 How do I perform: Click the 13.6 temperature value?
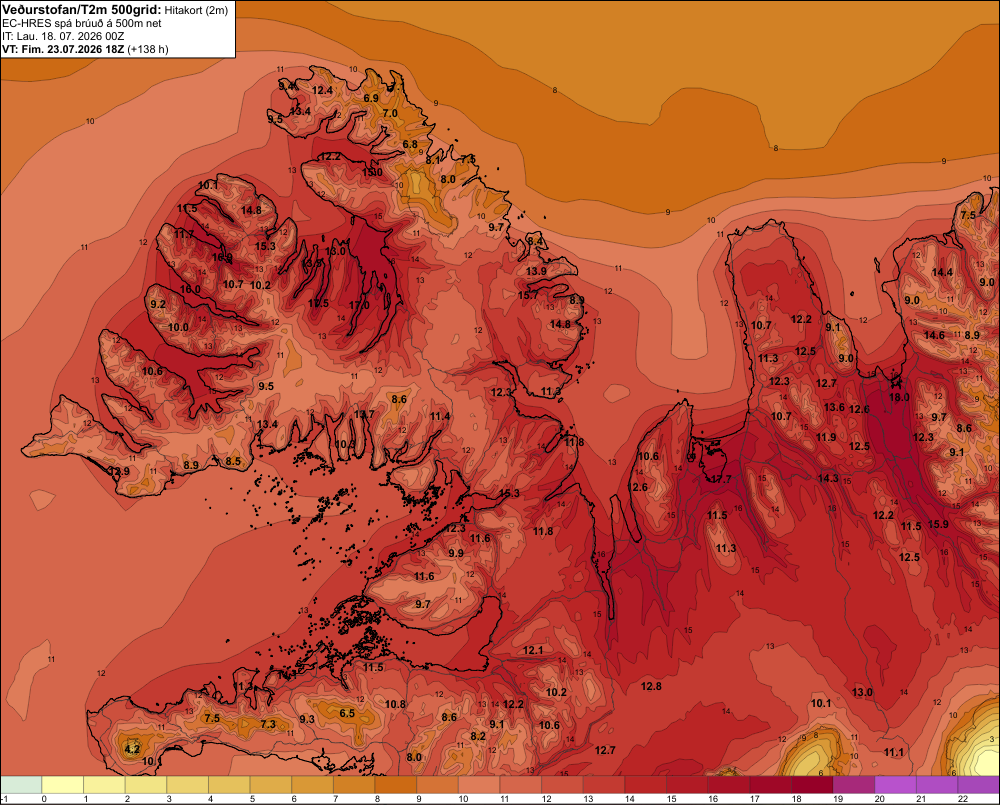[834, 407]
